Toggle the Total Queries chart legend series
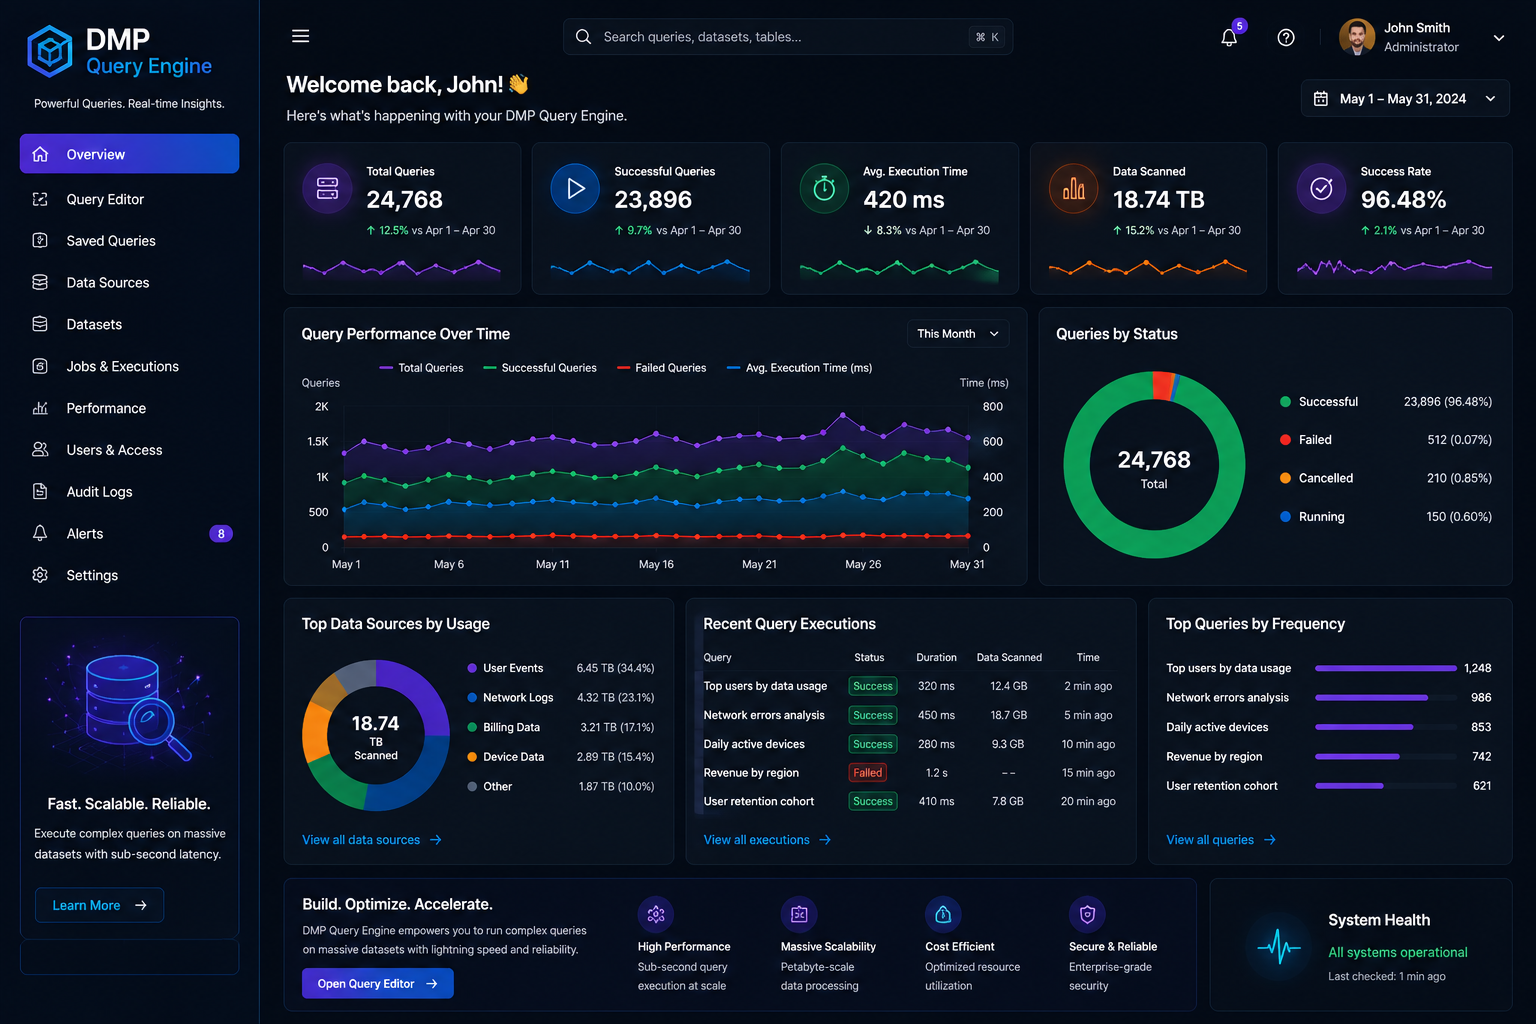Screen dimensions: 1536x1024 tap(421, 368)
